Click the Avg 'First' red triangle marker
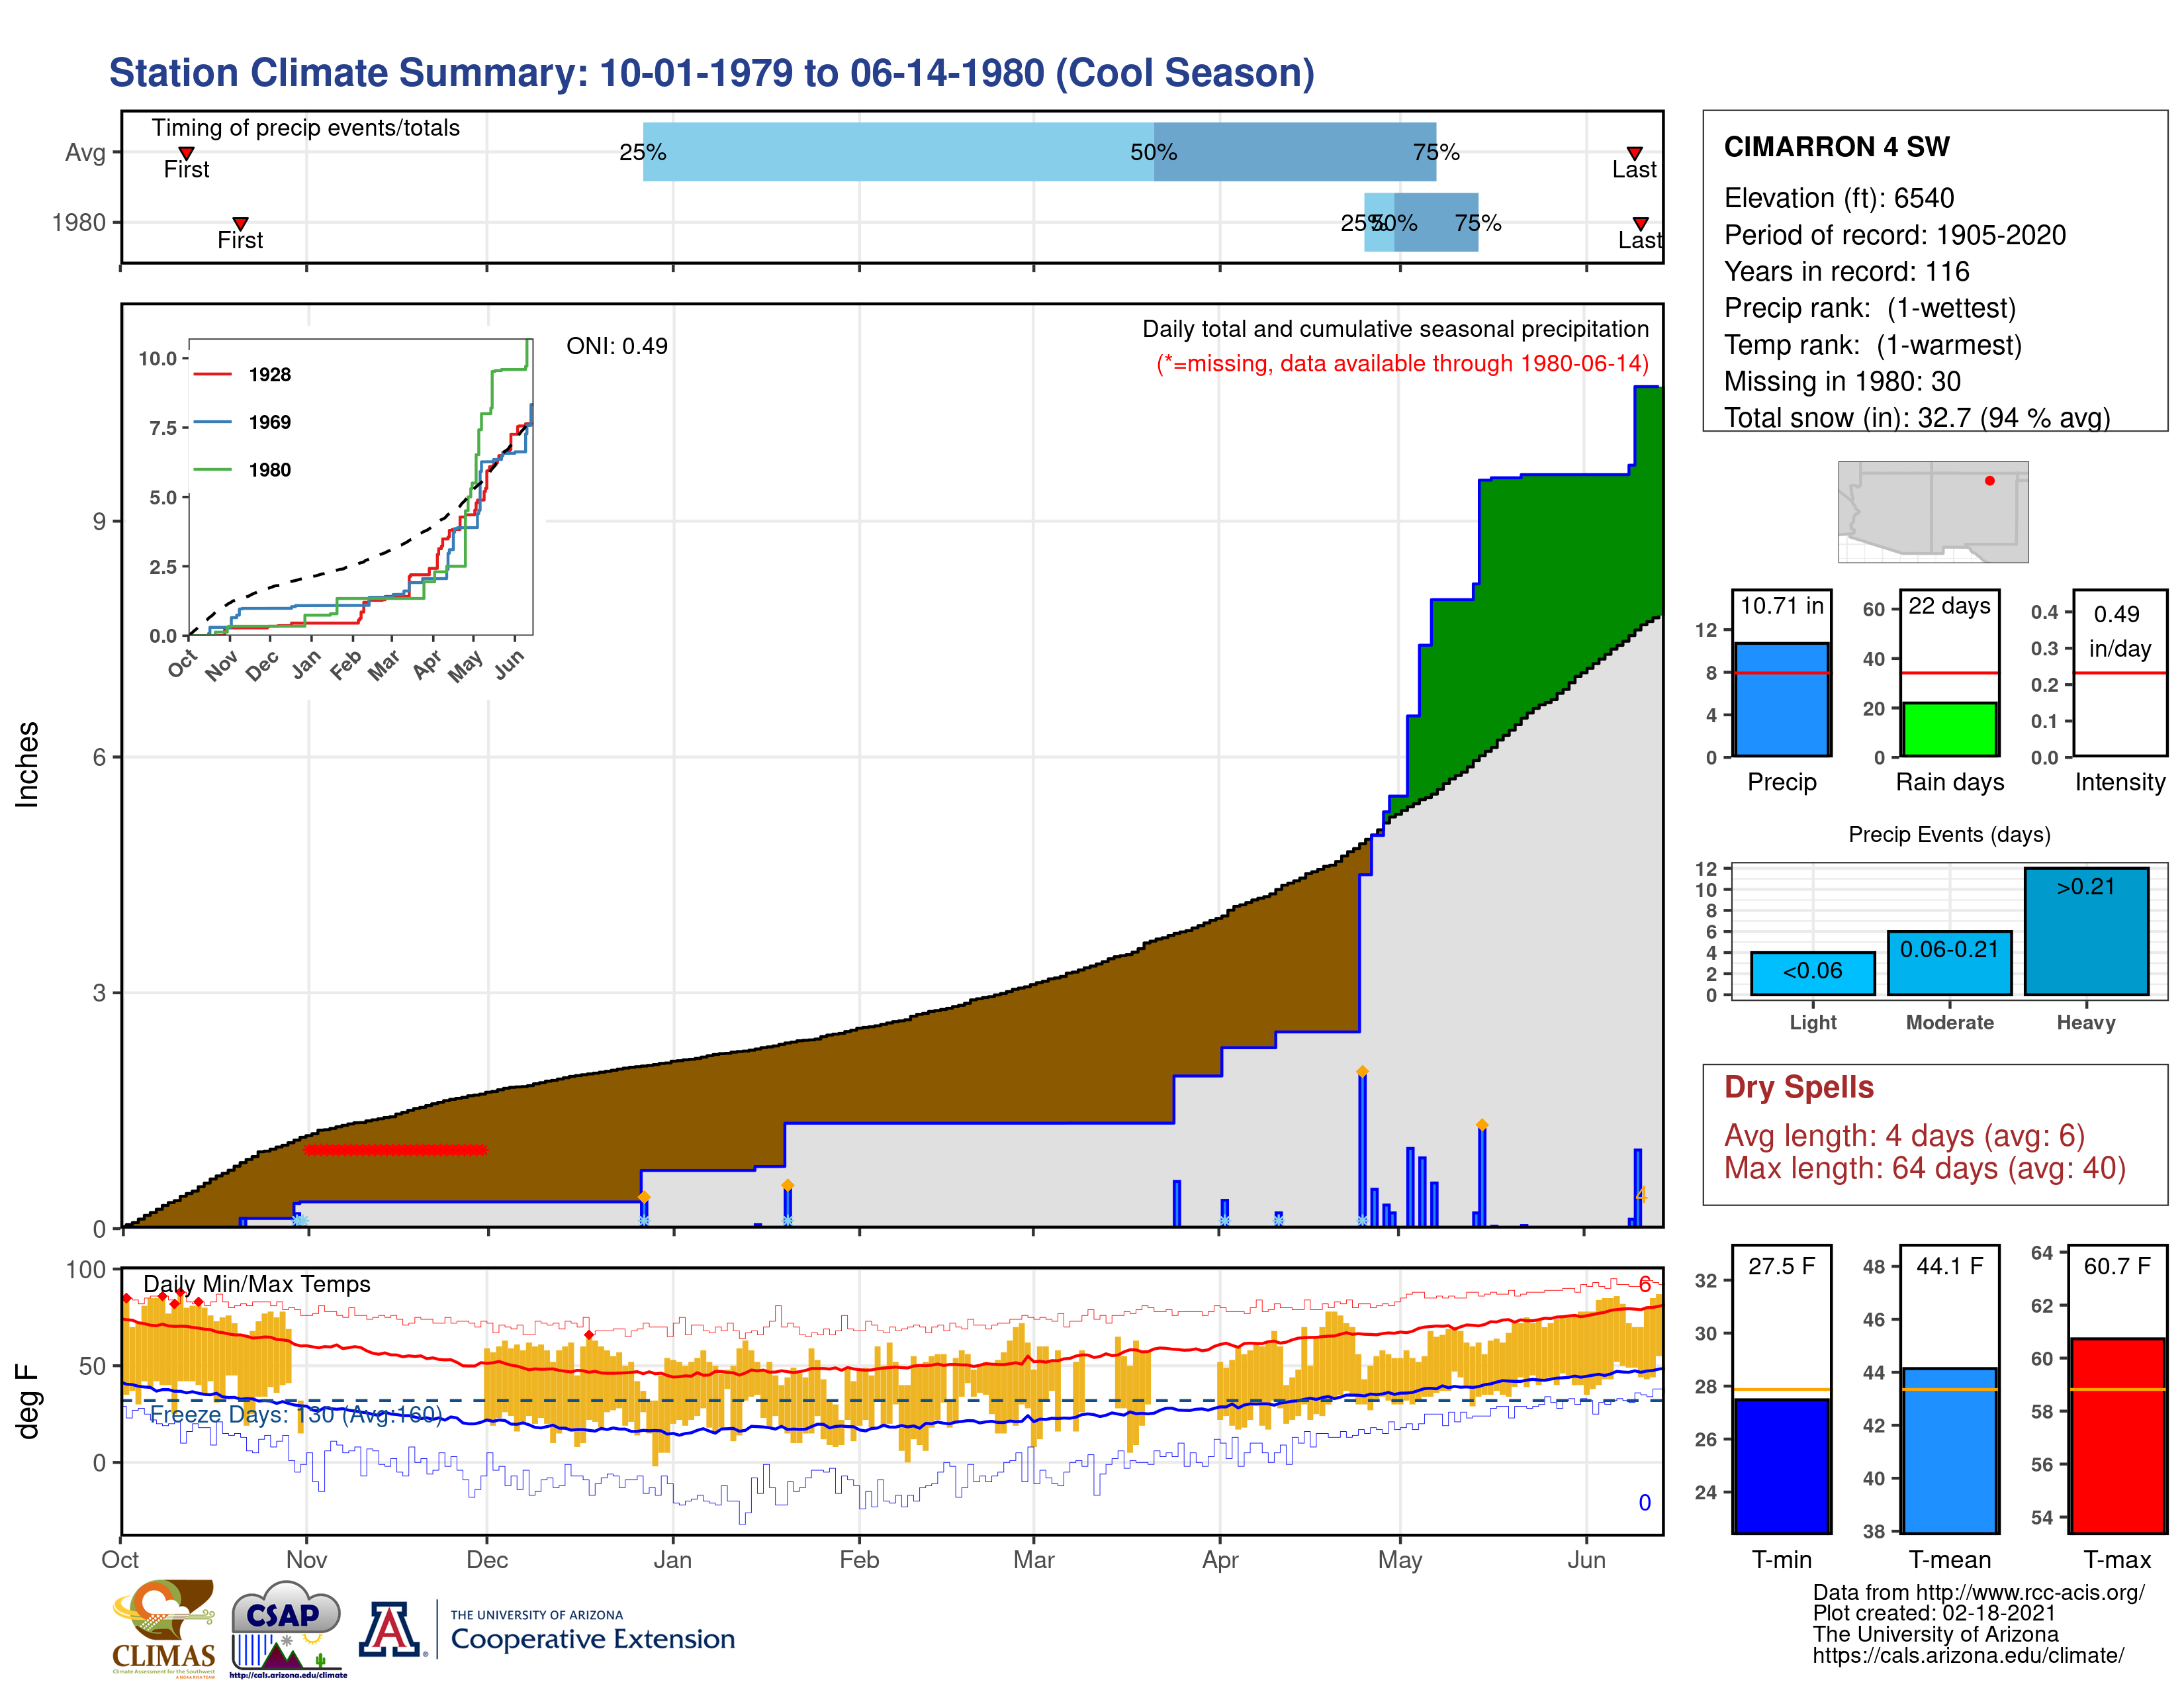This screenshot has height=1688, width=2184. (186, 153)
